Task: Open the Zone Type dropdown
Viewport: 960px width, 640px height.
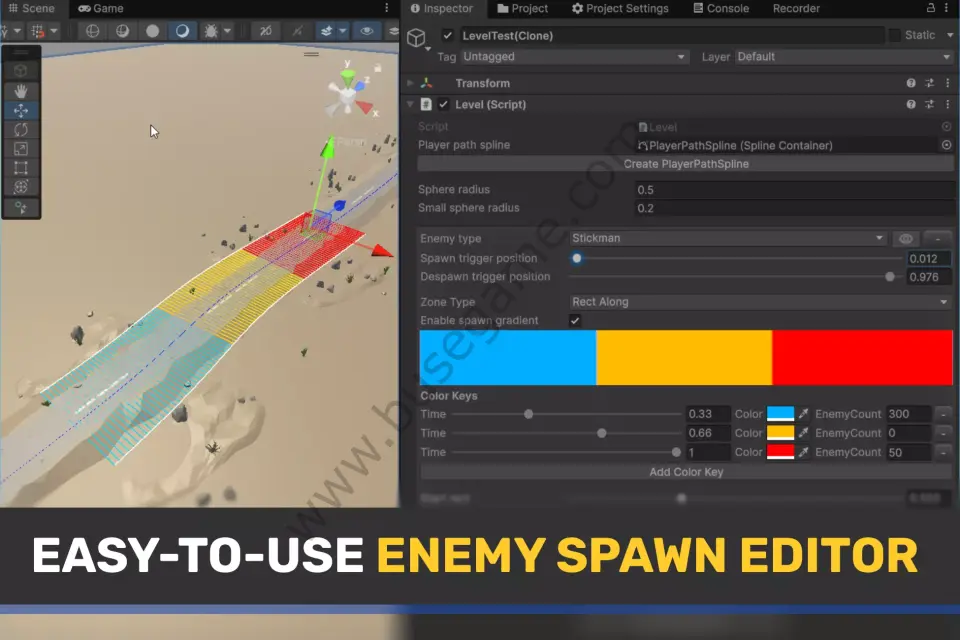Action: [x=760, y=302]
